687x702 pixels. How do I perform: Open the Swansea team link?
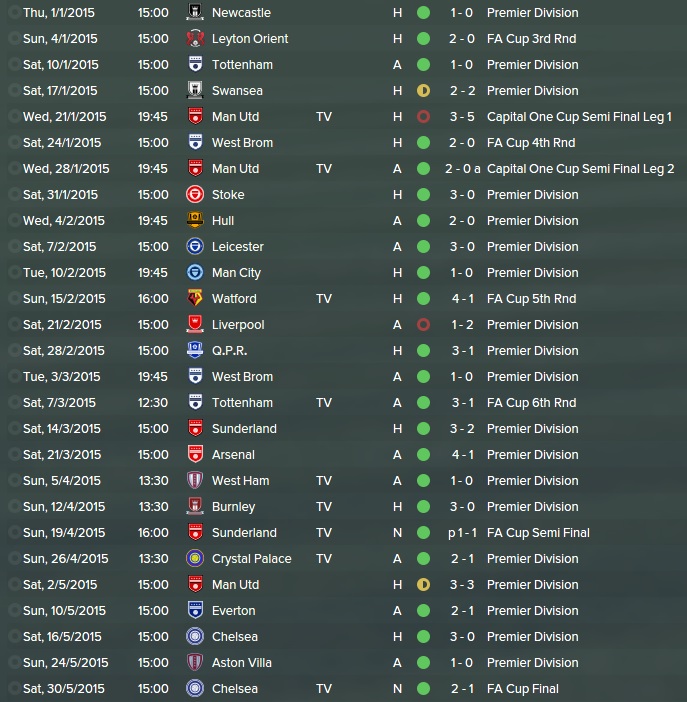237,90
